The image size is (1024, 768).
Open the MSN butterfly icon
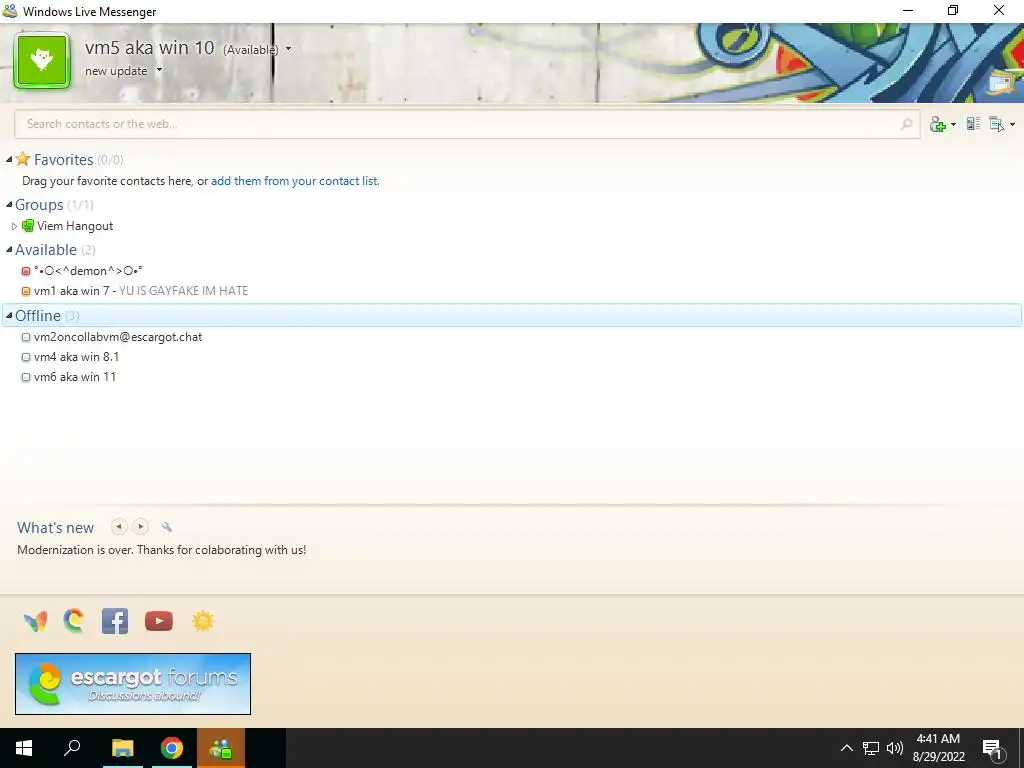coord(35,621)
